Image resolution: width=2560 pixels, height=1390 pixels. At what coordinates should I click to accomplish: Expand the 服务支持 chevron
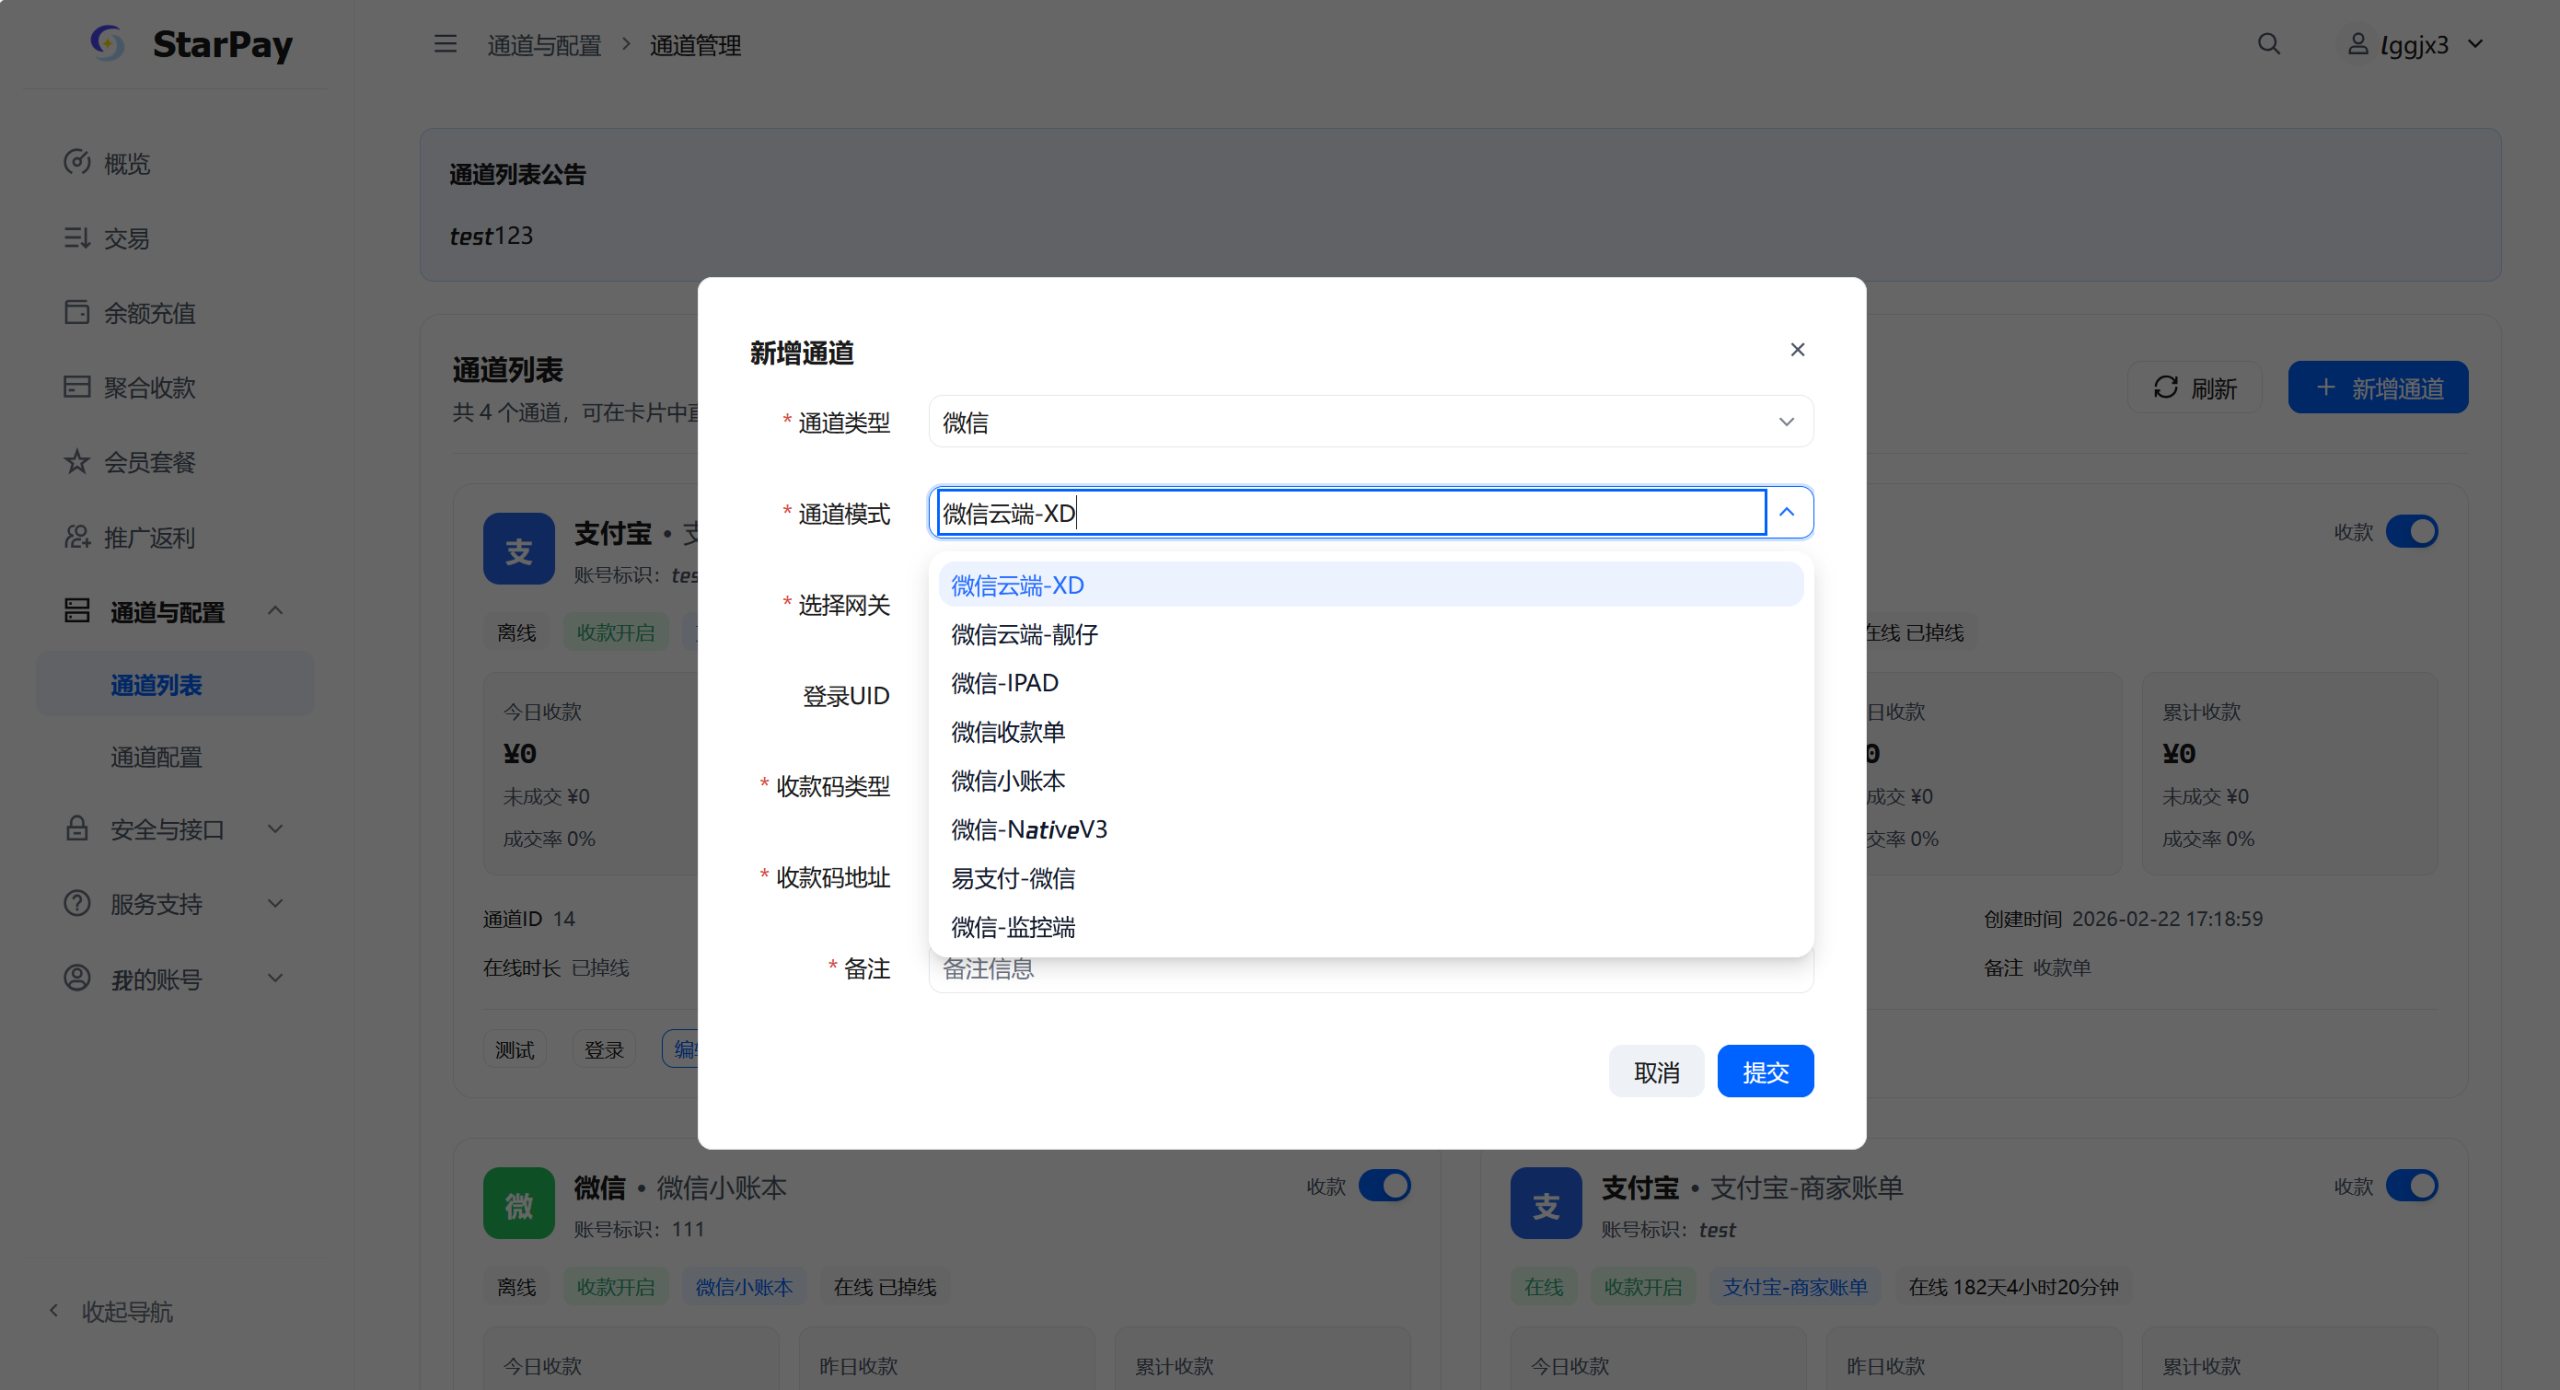(276, 903)
